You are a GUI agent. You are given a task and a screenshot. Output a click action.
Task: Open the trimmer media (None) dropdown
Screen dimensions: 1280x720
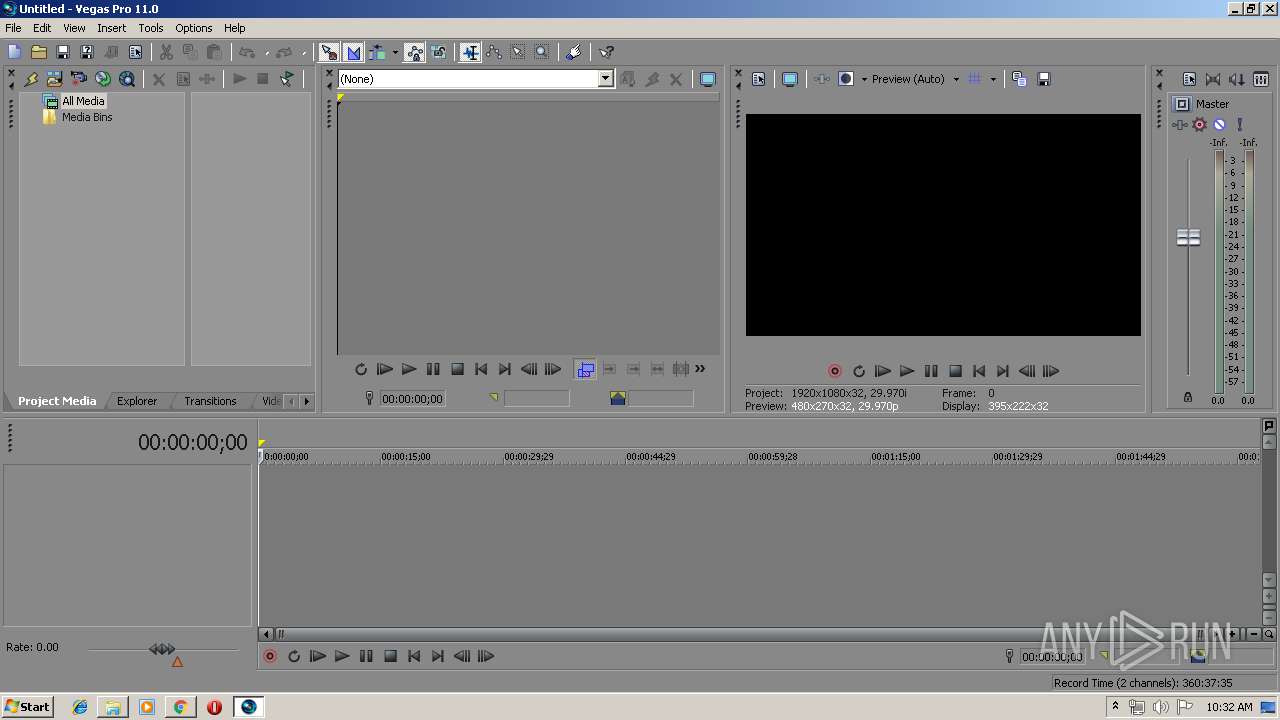tap(605, 79)
